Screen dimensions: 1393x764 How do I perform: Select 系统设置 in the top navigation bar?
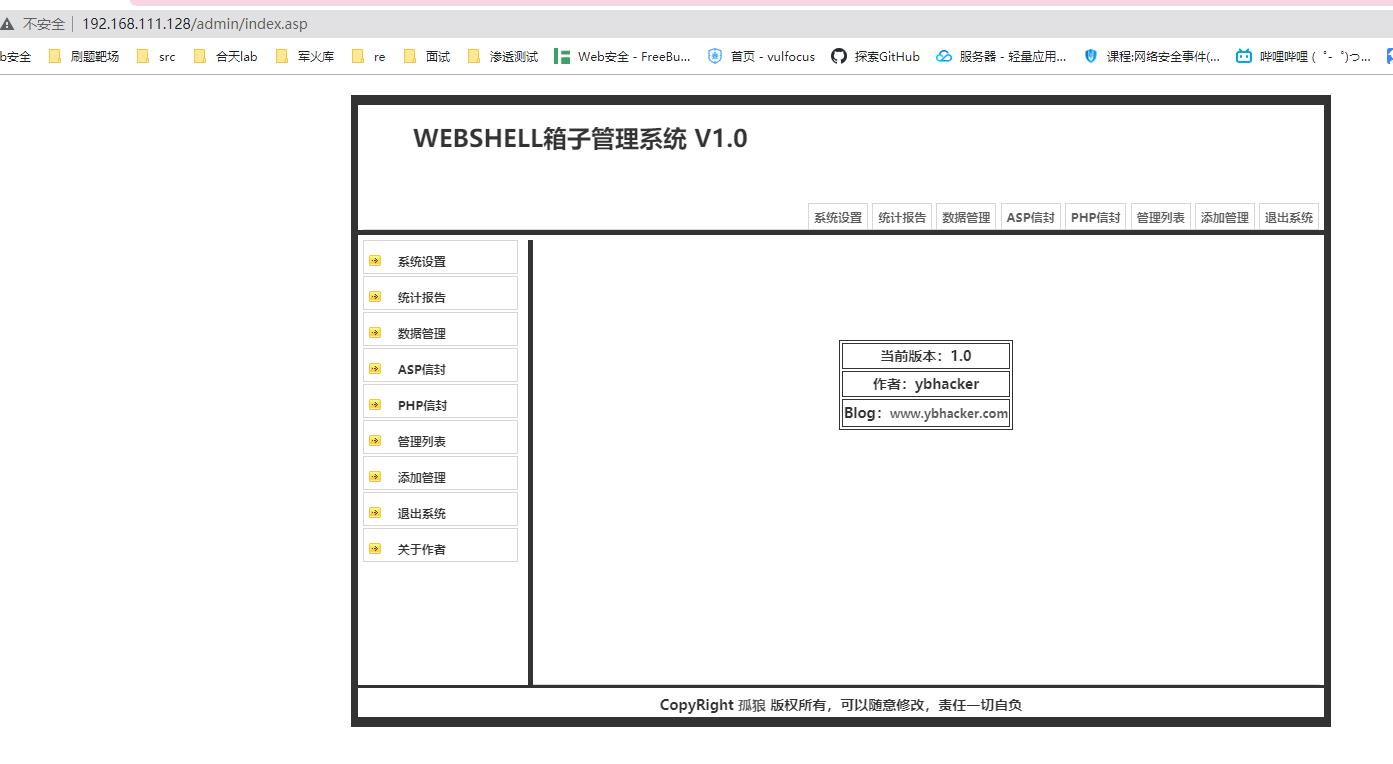[838, 217]
